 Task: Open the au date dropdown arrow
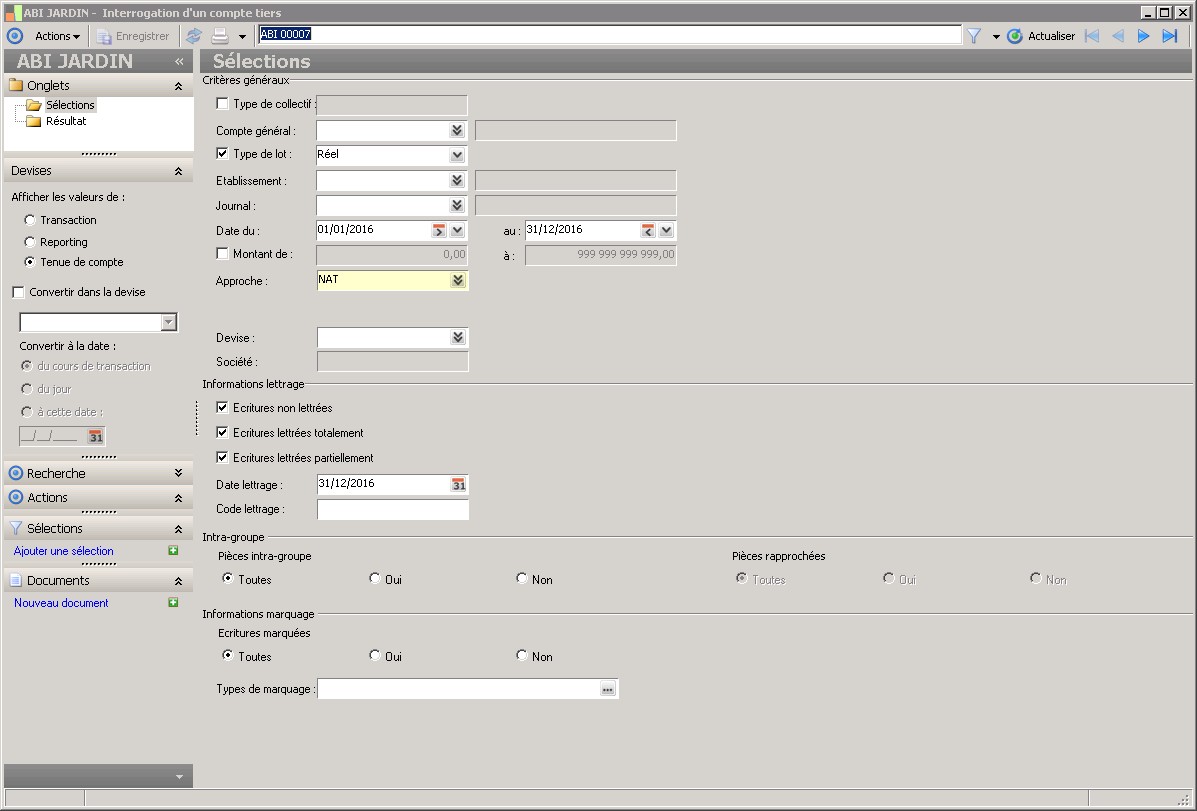[666, 230]
